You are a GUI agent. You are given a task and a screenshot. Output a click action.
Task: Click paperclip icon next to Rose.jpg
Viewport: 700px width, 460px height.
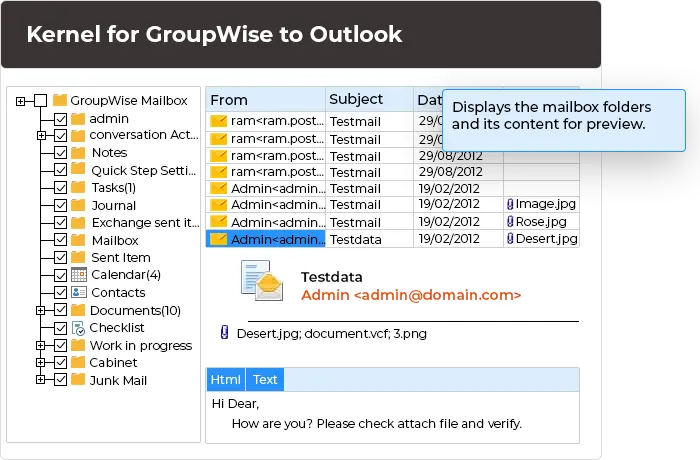pos(510,221)
